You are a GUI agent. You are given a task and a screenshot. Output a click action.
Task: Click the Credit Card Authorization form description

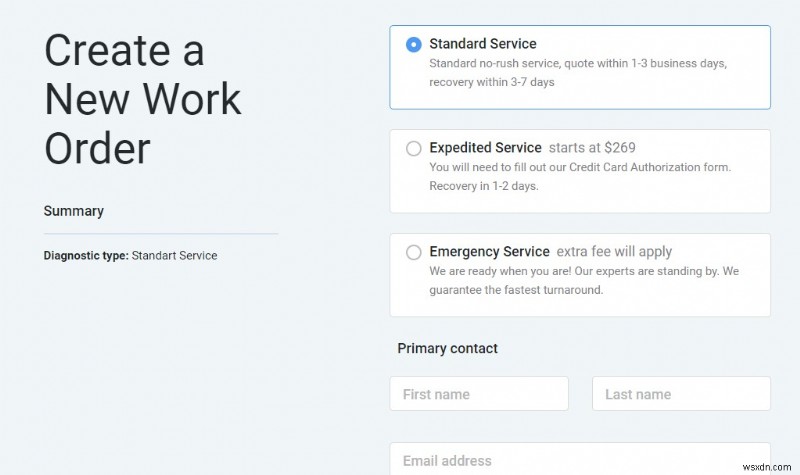[580, 176]
